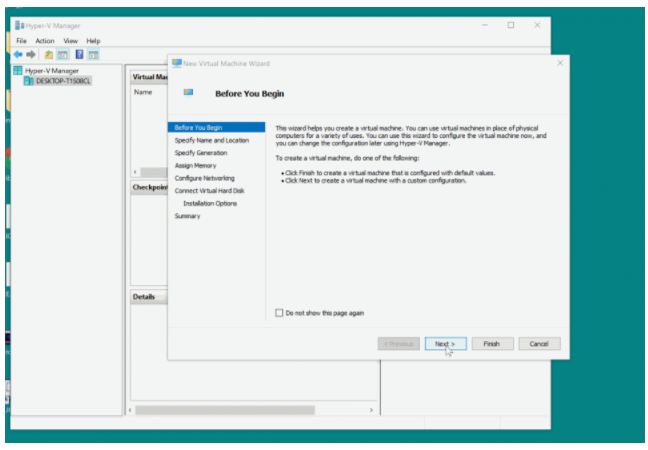Maximize the Hyper-V Manager window
Viewport: 648px width, 450px height.
click(511, 25)
